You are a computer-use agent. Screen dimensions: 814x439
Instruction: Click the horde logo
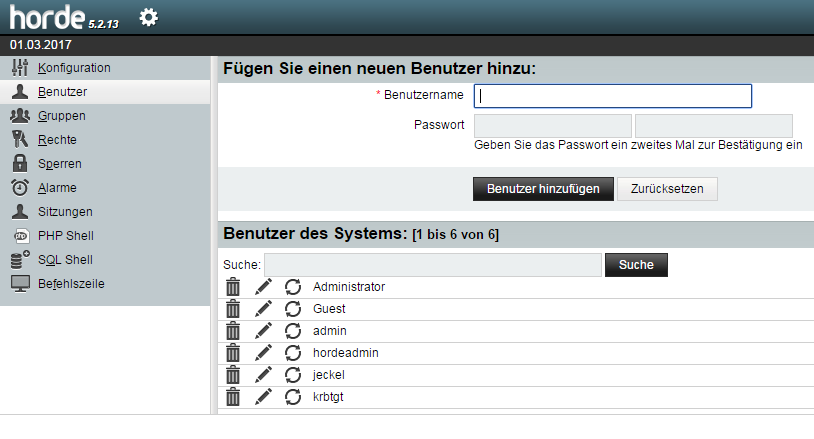47,17
